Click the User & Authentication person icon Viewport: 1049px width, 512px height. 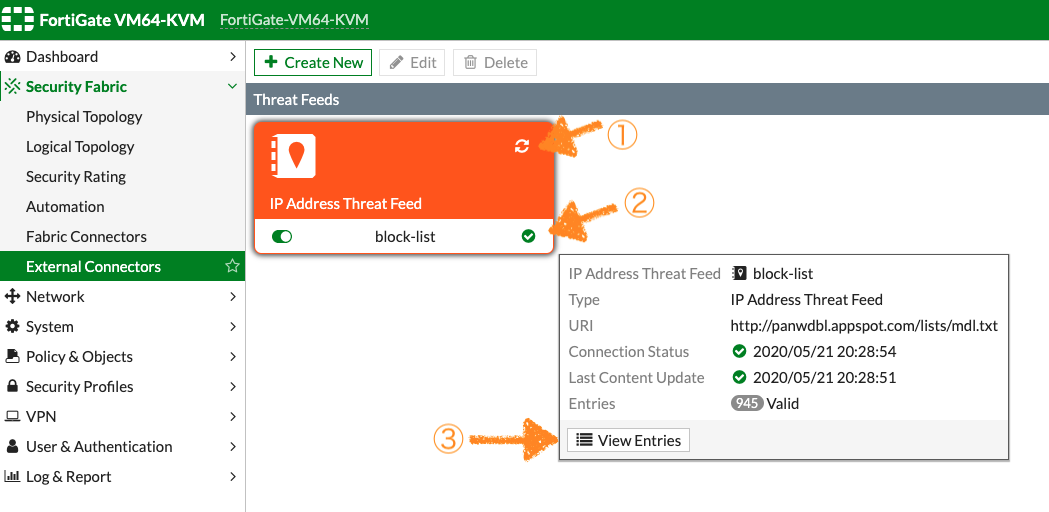12,446
